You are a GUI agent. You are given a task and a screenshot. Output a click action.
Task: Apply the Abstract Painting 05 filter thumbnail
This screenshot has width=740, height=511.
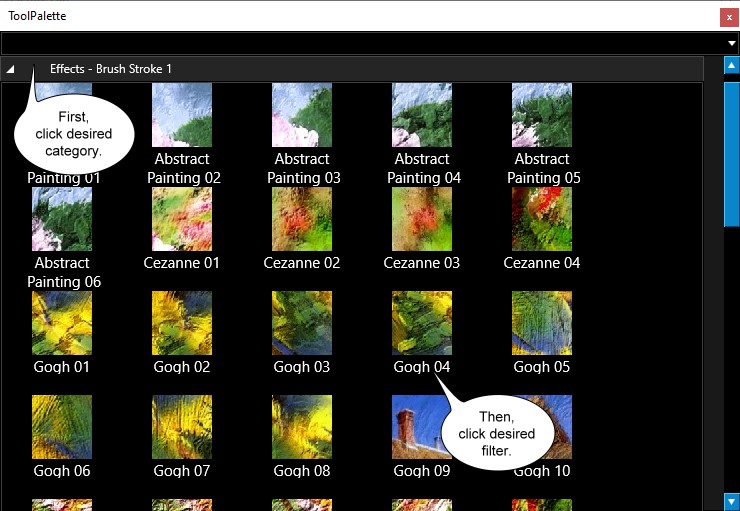(x=542, y=115)
